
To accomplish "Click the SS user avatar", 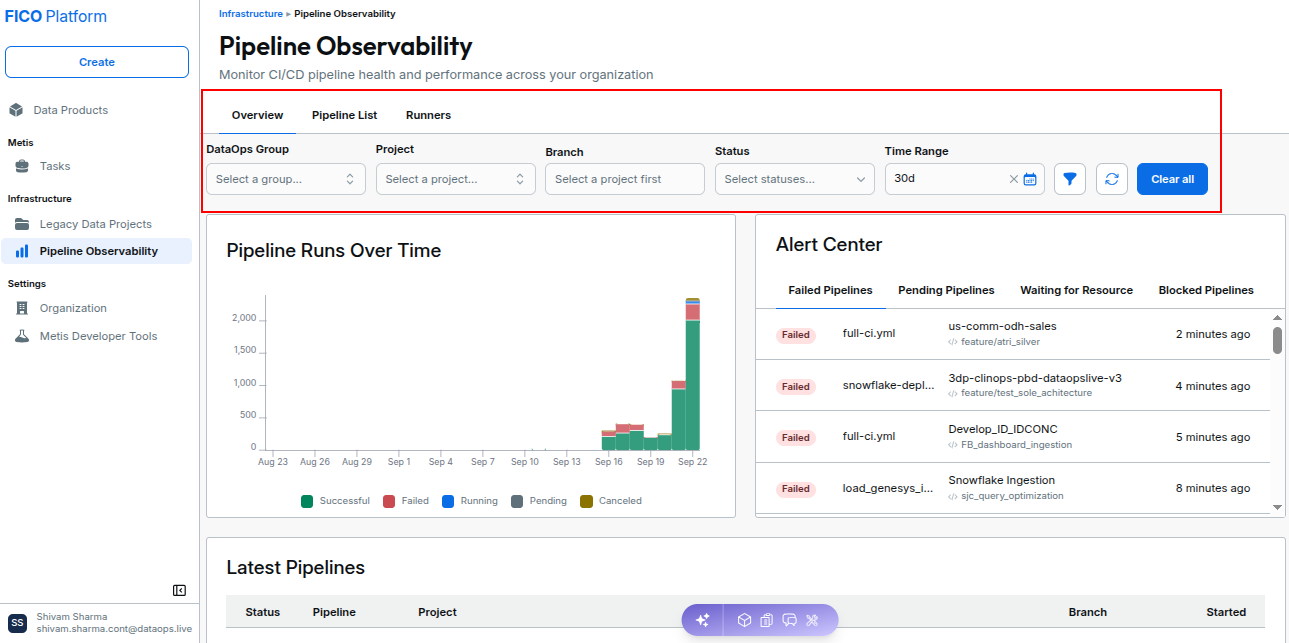I will tap(17, 623).
